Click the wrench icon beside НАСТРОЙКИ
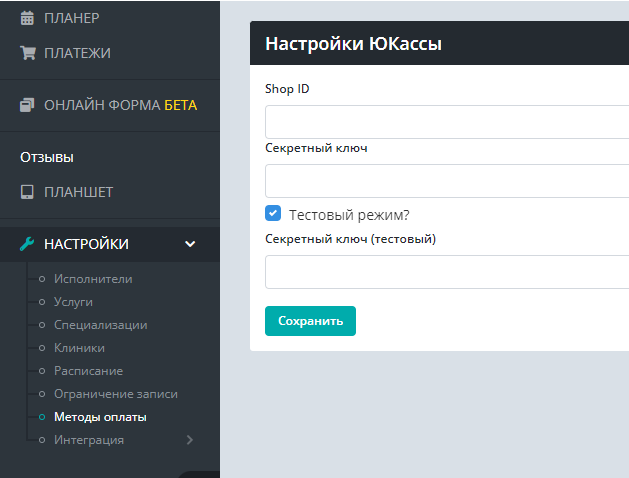The height and width of the screenshot is (478, 629). click(27, 244)
